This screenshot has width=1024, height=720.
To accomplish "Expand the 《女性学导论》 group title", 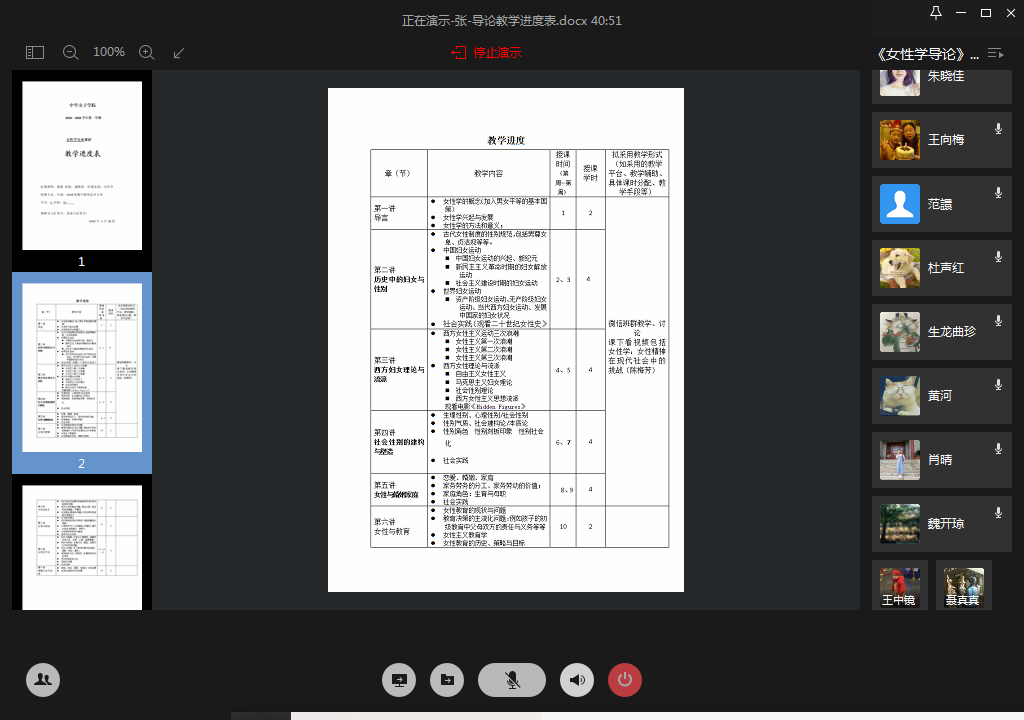I will (926, 53).
